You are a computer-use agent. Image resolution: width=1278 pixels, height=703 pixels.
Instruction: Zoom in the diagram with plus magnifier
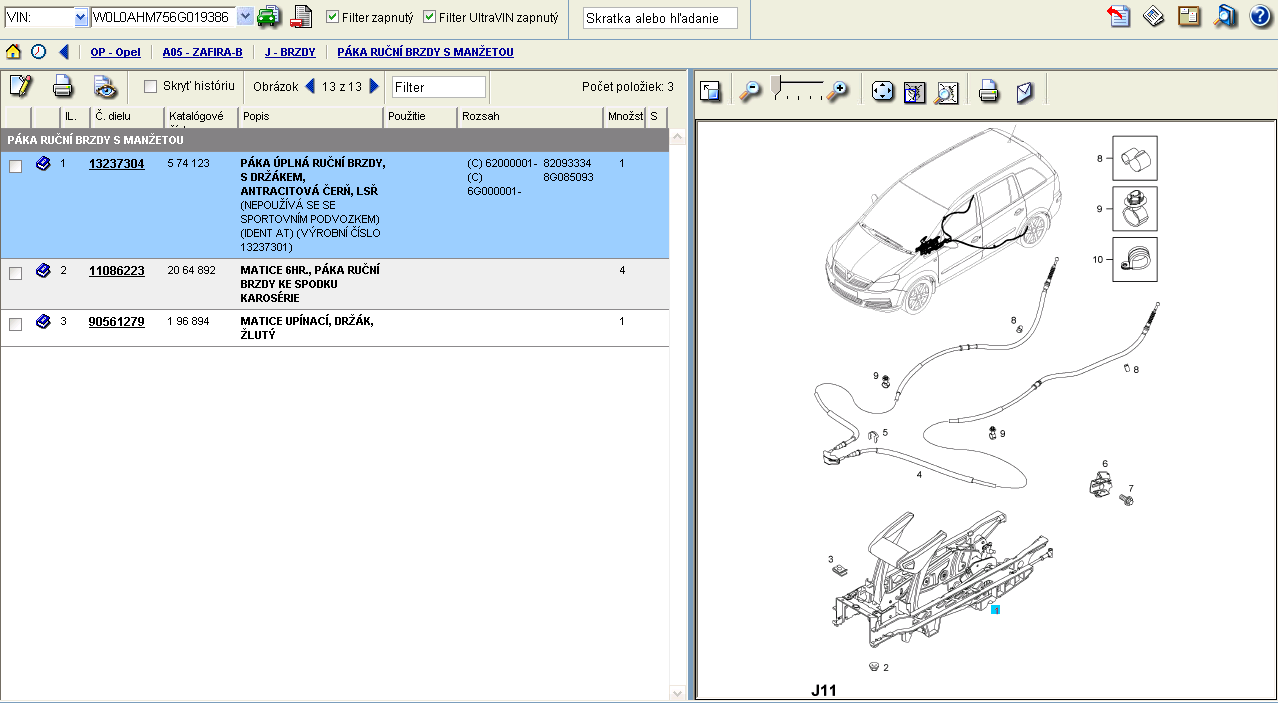[837, 92]
